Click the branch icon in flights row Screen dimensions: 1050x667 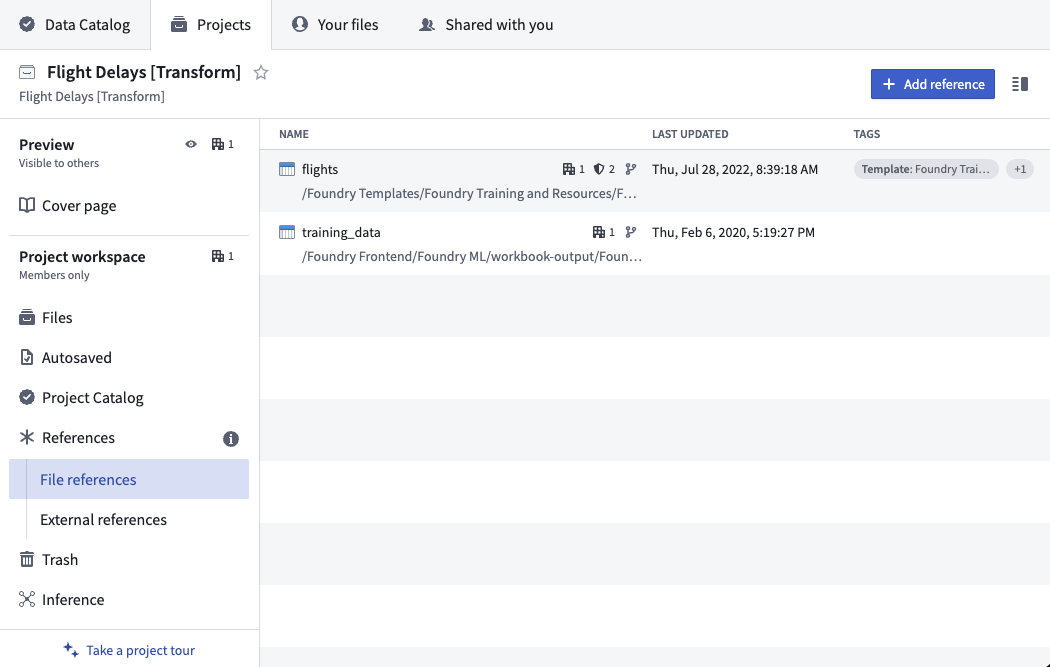point(631,169)
